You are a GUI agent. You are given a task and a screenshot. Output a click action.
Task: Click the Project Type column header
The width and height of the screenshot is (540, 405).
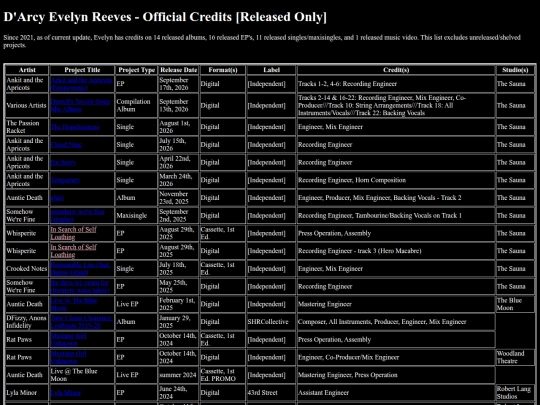point(136,70)
